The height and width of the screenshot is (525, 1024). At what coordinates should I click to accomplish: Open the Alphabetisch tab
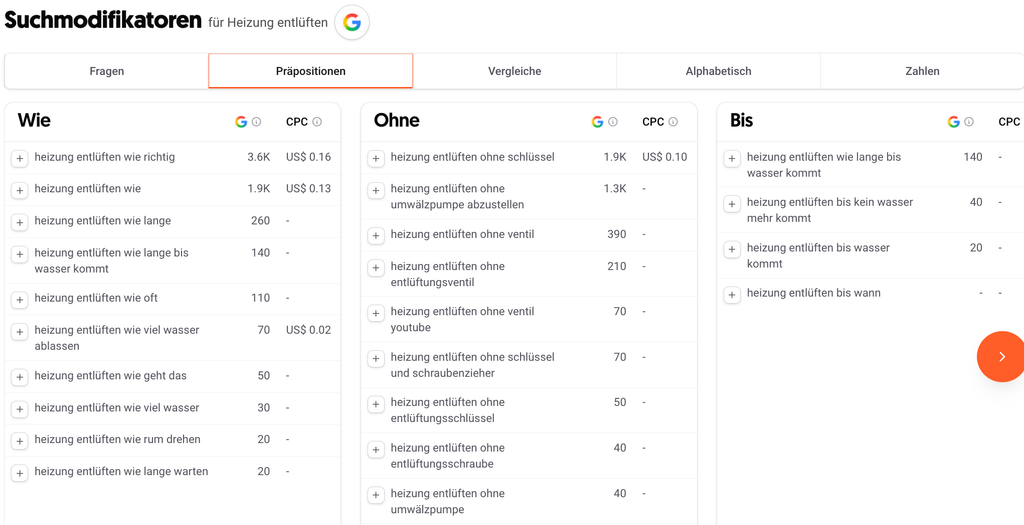pos(718,71)
